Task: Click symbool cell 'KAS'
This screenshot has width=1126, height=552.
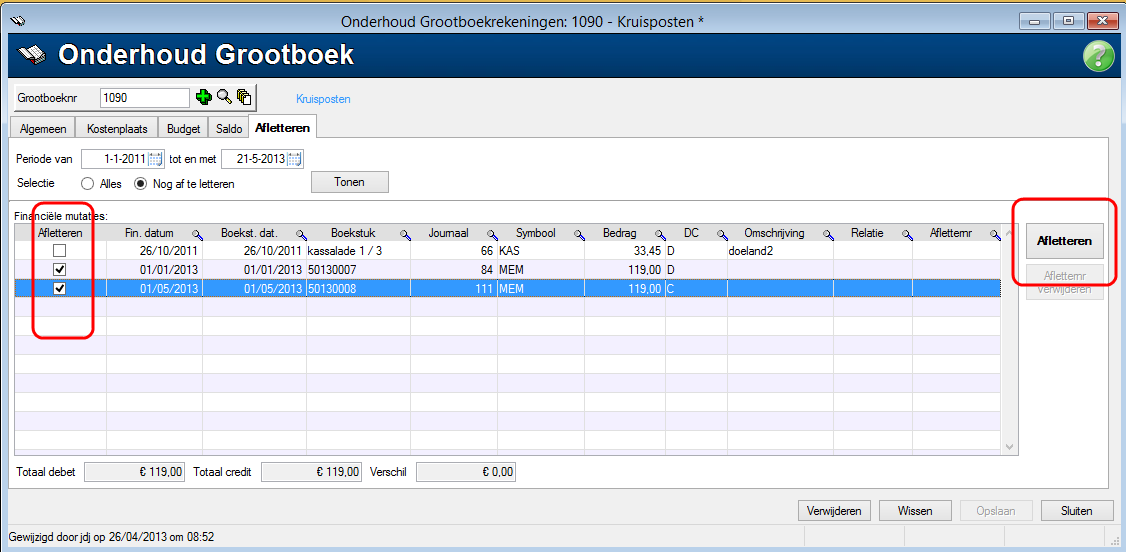Action: point(541,251)
